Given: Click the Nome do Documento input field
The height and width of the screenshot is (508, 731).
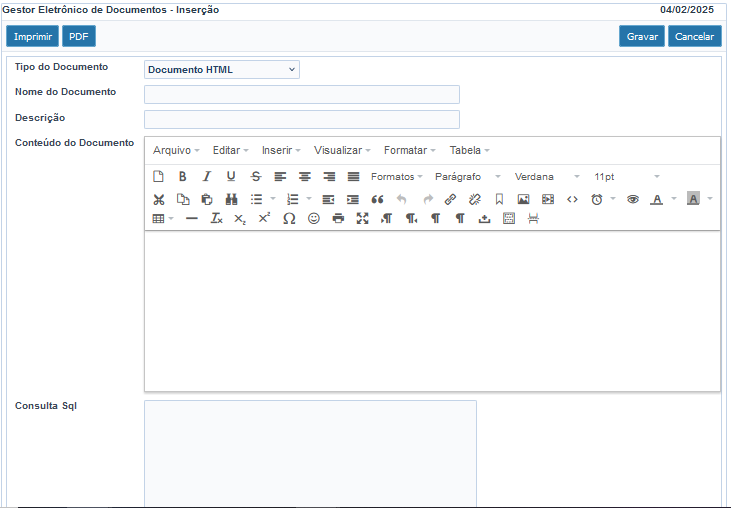Looking at the screenshot, I should [302, 94].
